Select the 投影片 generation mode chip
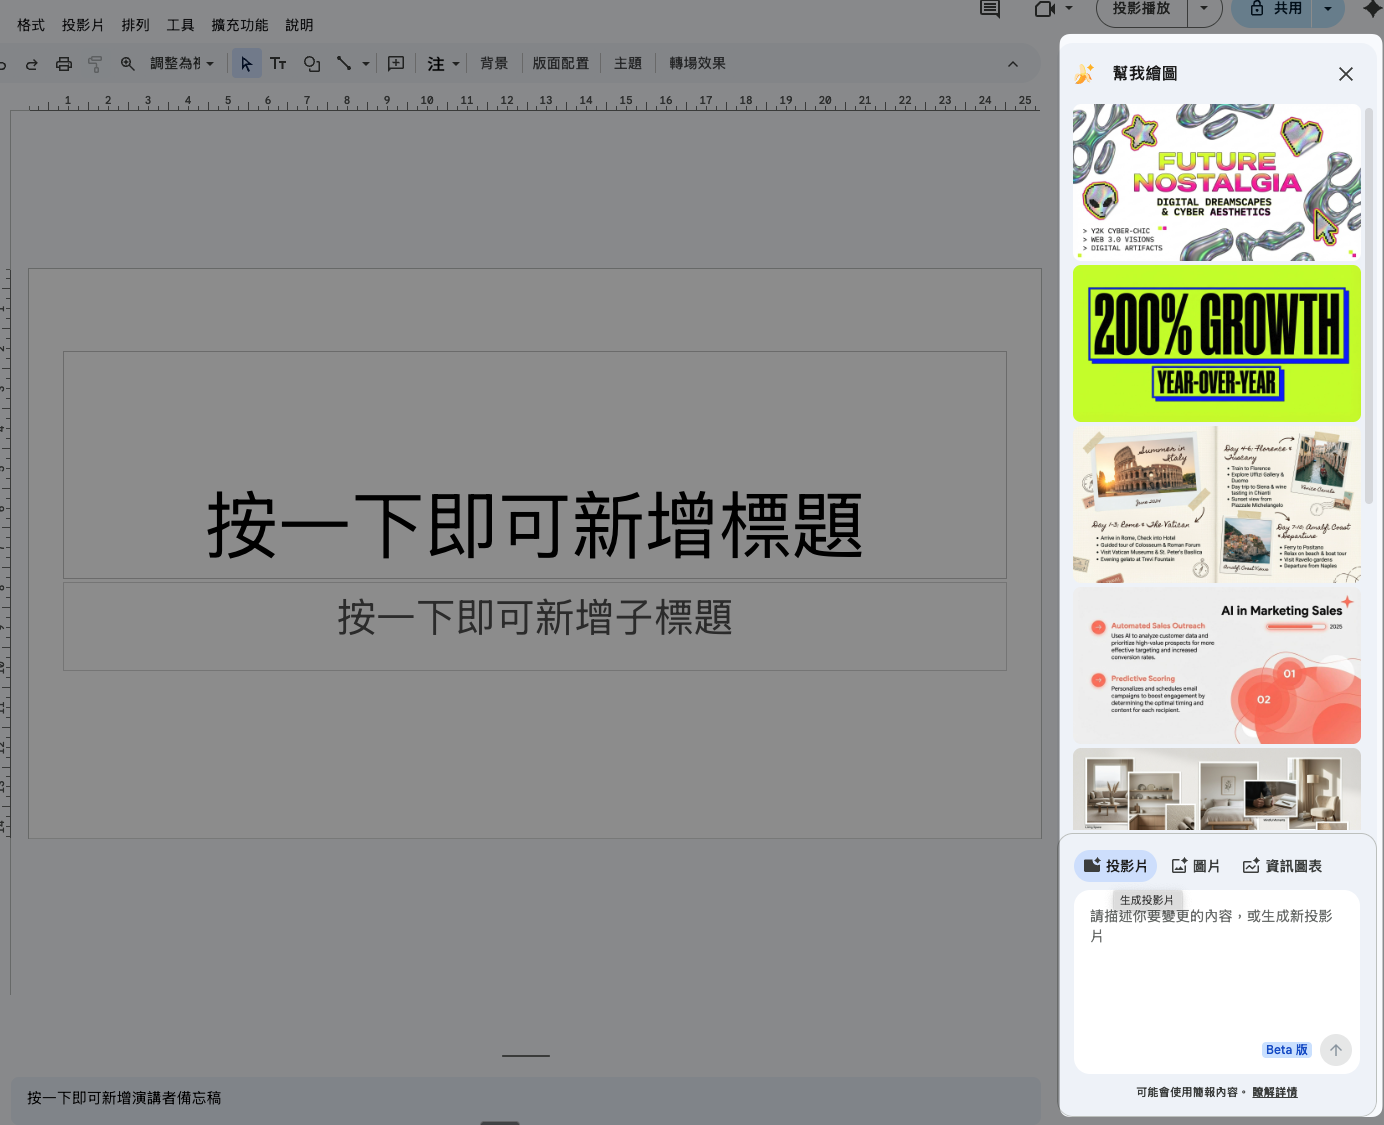1384x1125 pixels. click(x=1115, y=866)
